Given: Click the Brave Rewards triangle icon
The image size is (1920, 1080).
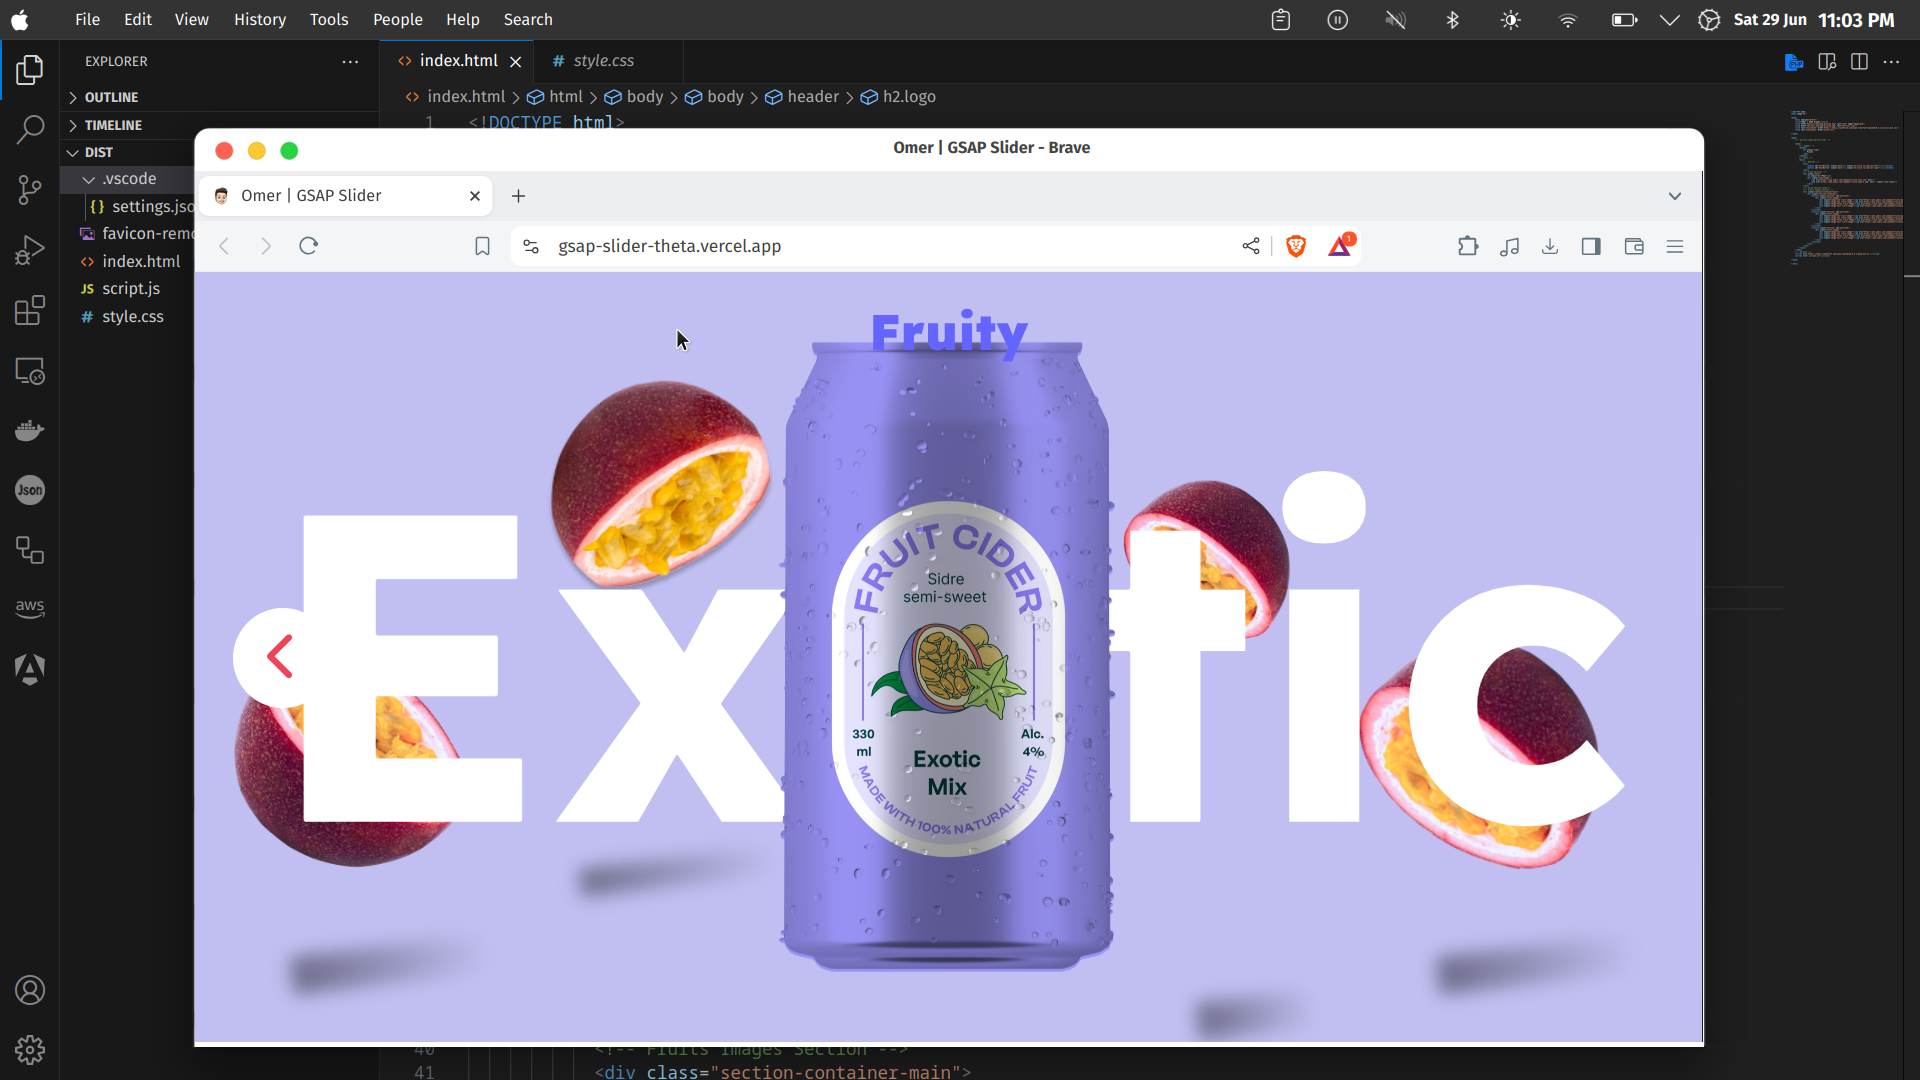Looking at the screenshot, I should [x=1340, y=246].
